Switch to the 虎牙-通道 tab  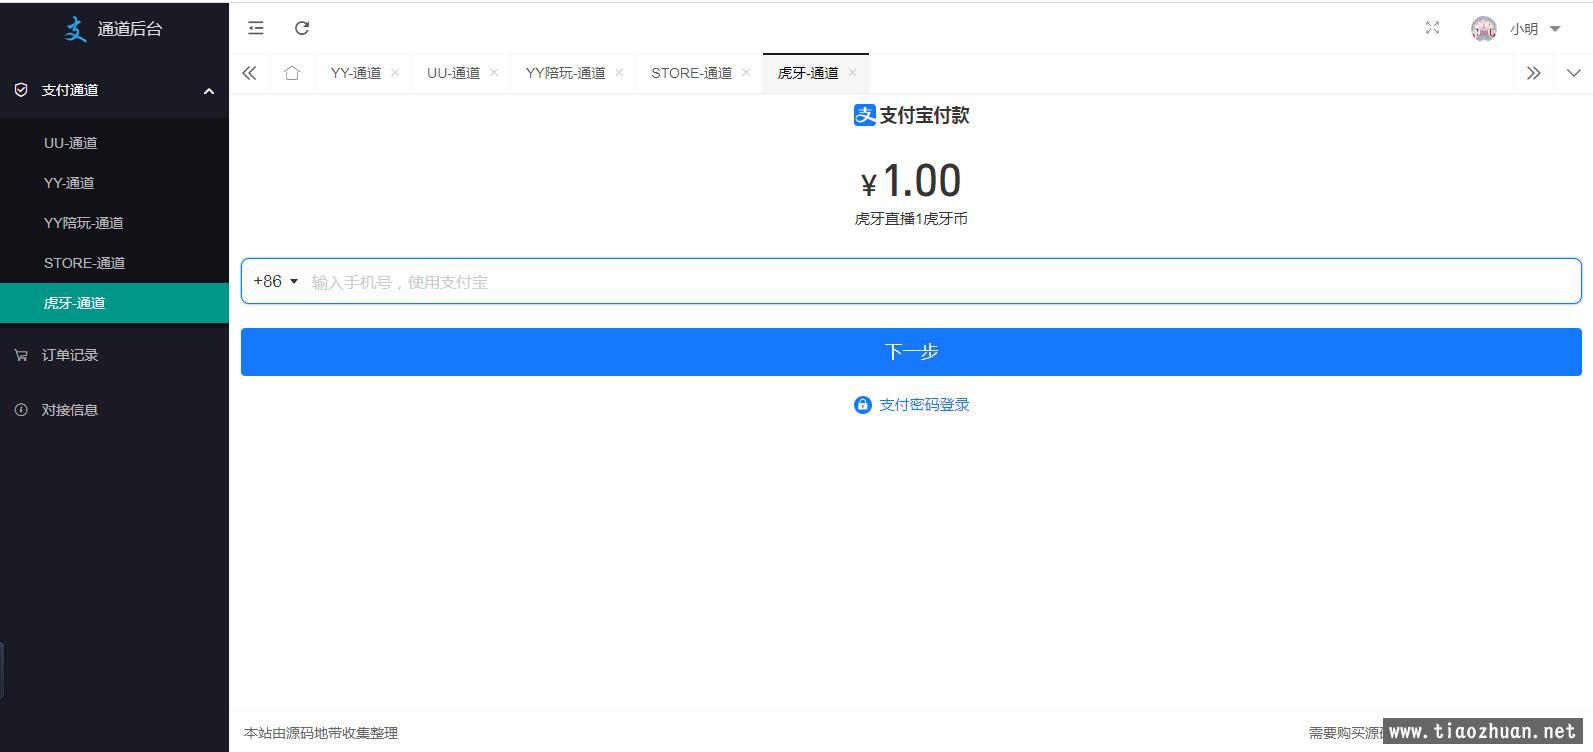808,73
